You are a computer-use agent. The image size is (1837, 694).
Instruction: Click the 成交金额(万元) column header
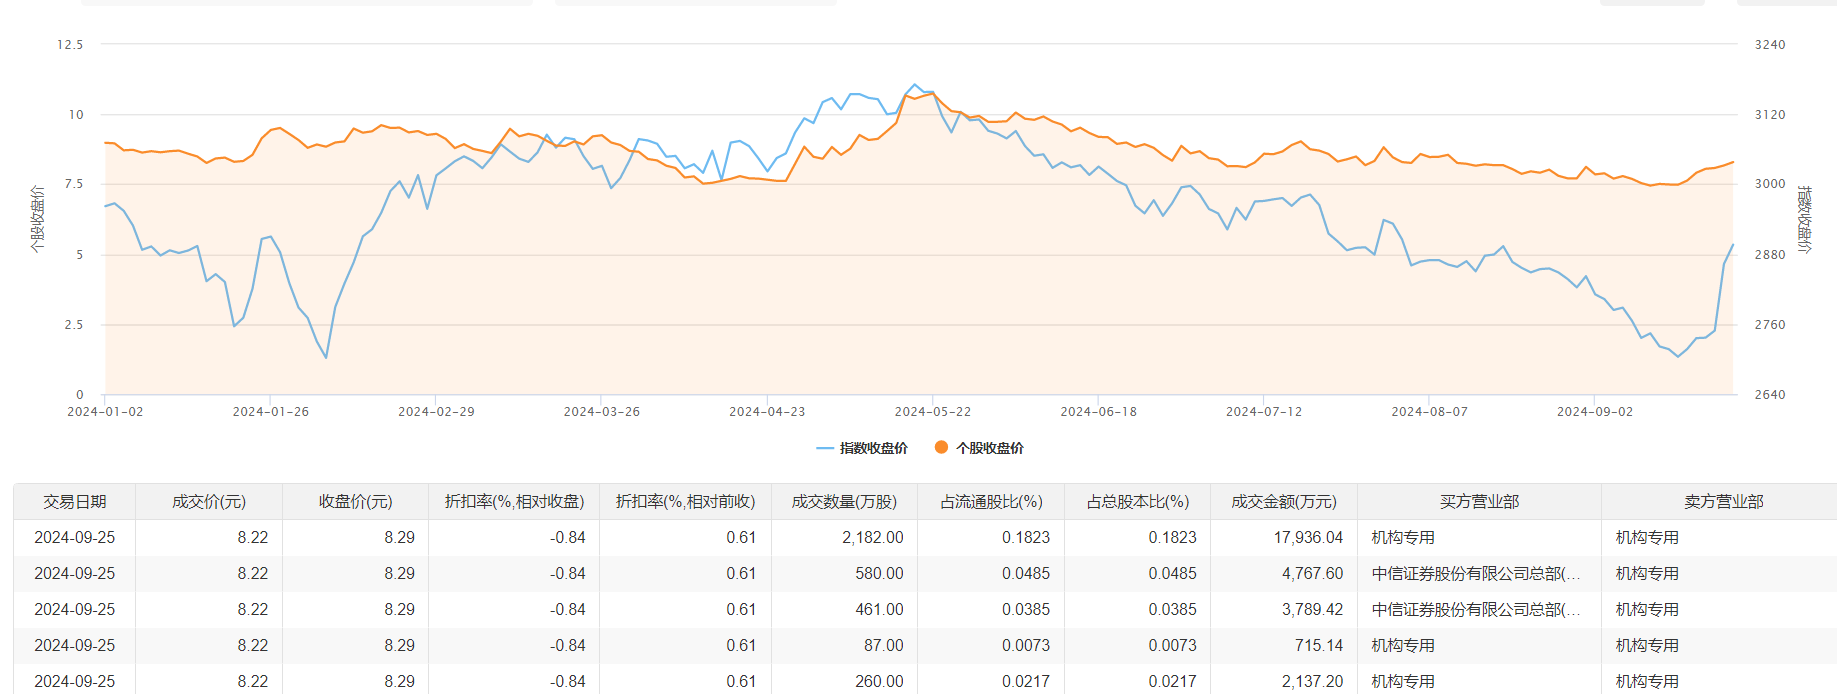(x=1284, y=502)
